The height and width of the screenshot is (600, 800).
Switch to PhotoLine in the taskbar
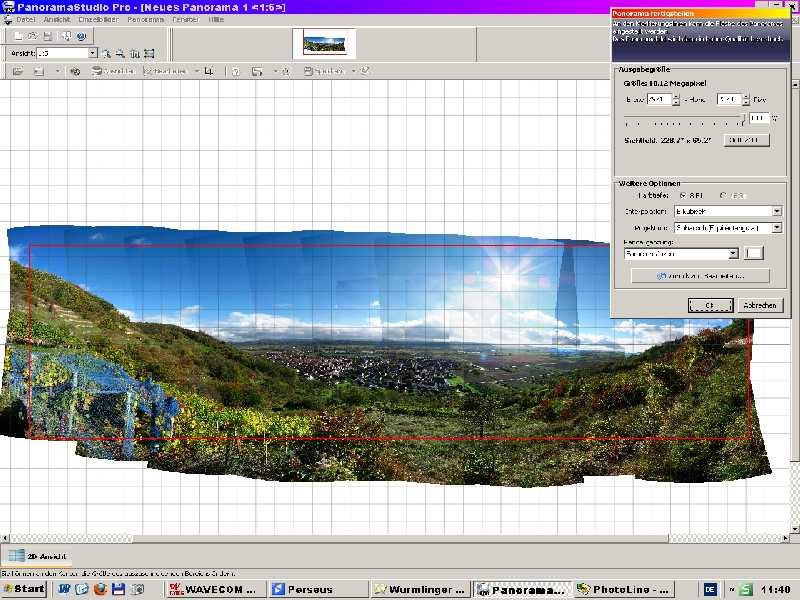(623, 589)
